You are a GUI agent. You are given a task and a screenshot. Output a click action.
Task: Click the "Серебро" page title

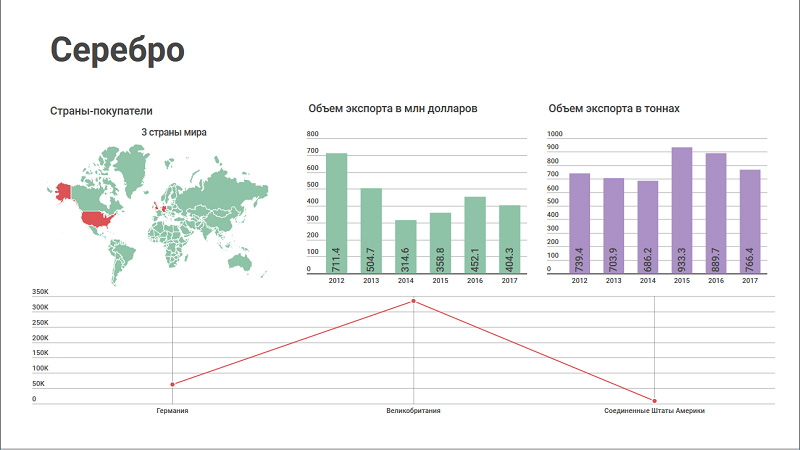click(x=117, y=49)
